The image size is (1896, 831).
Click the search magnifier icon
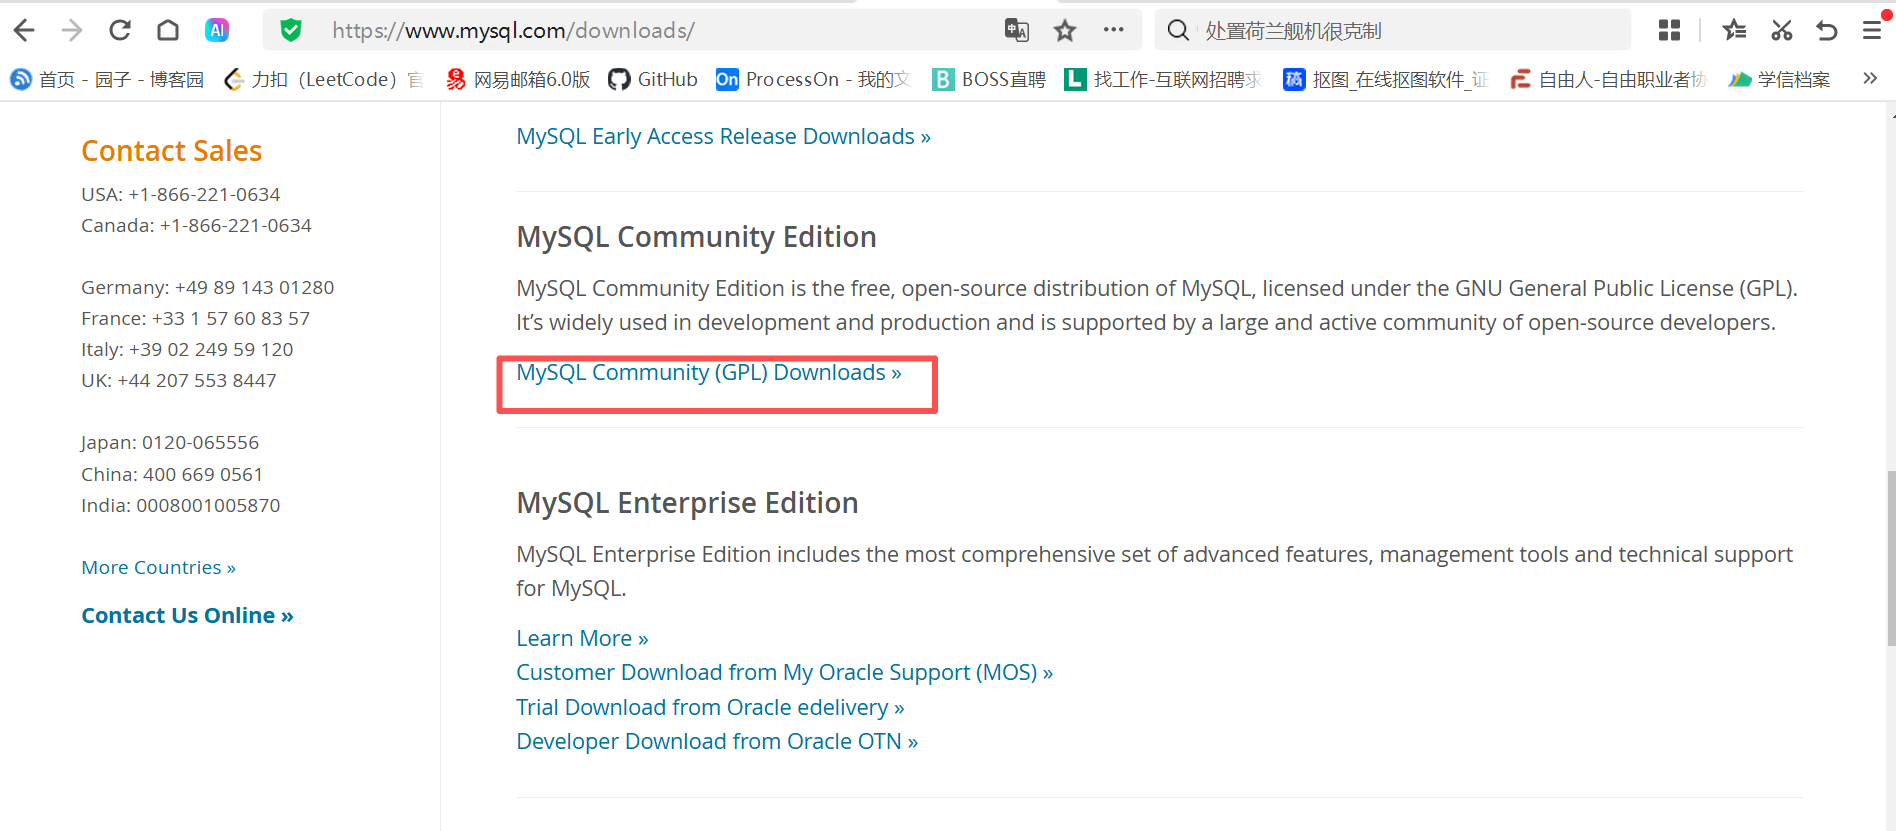1179,30
